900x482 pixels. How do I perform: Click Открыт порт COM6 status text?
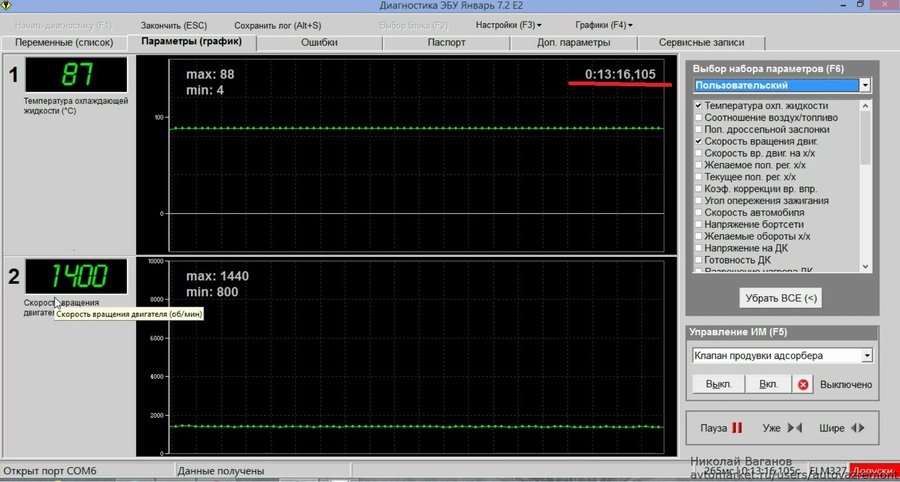pyautogui.click(x=50, y=471)
